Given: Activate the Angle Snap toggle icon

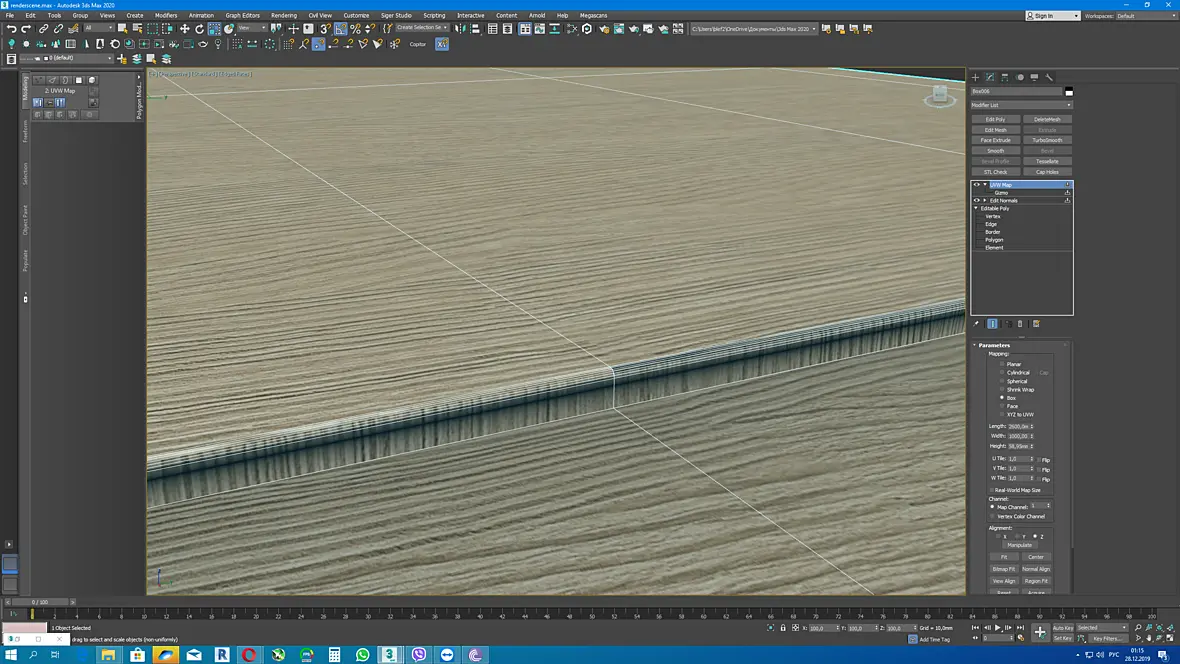Looking at the screenshot, I should pos(341,29).
